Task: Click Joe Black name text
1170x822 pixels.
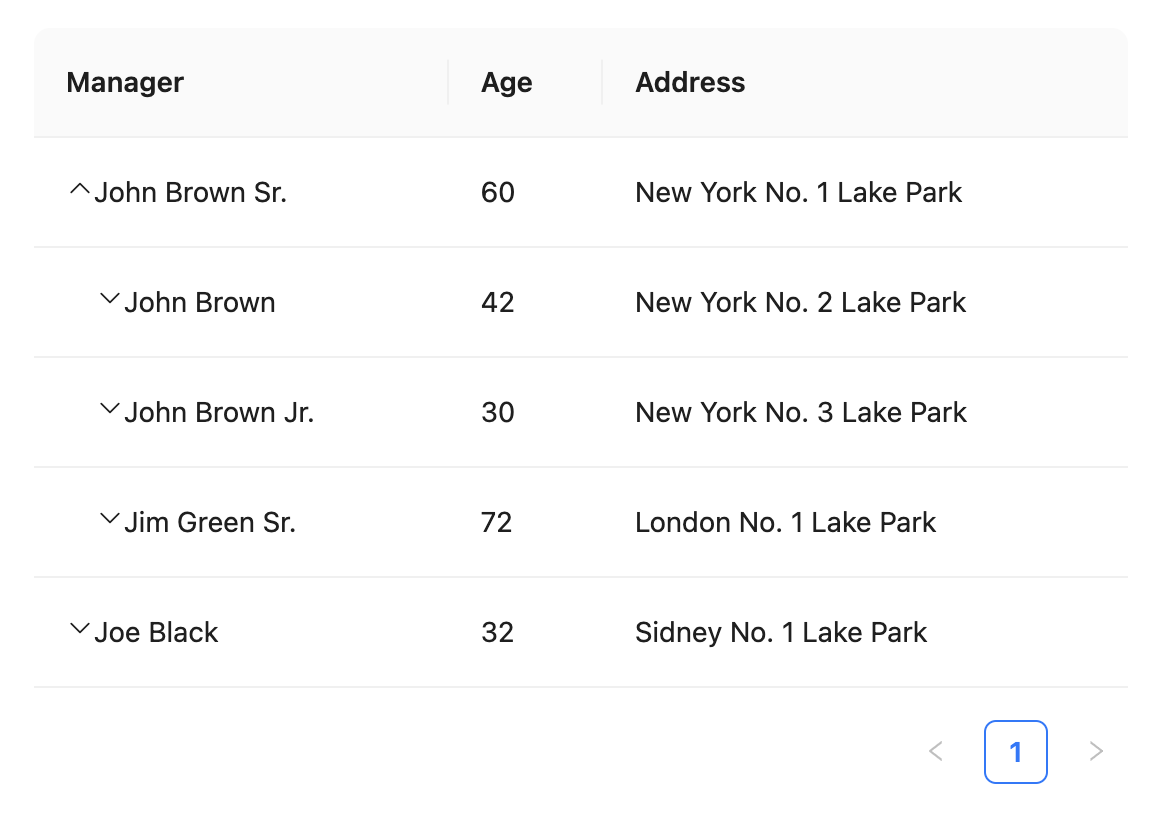Action: tap(156, 632)
